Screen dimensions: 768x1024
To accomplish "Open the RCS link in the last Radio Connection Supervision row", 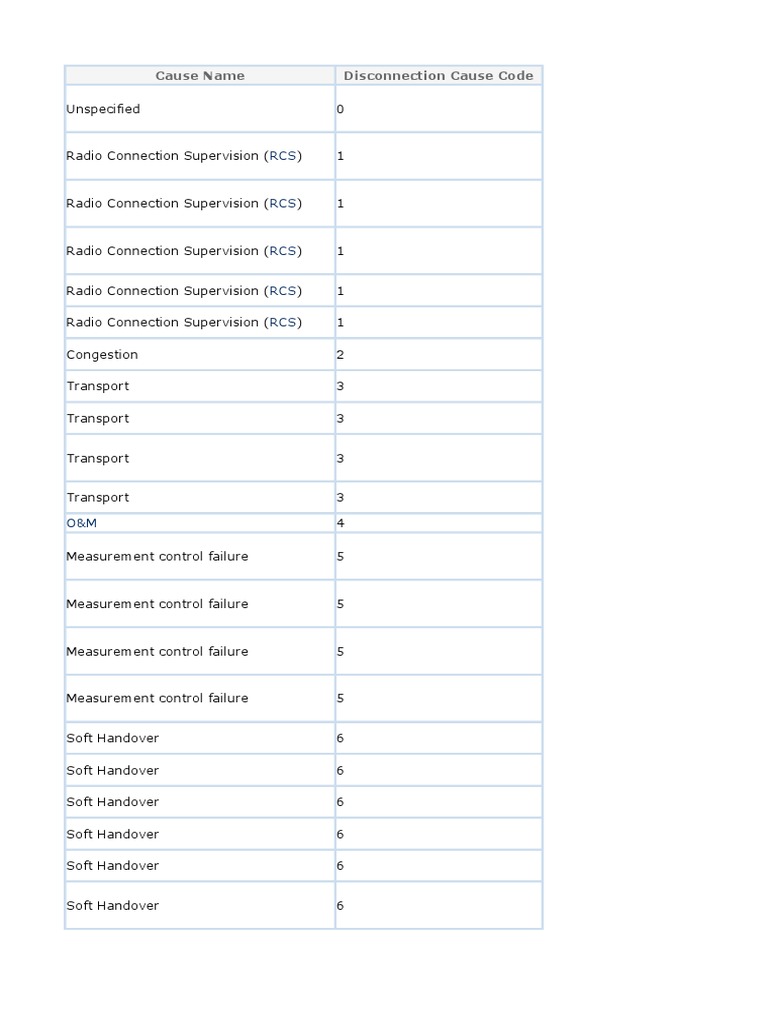I will (x=283, y=323).
